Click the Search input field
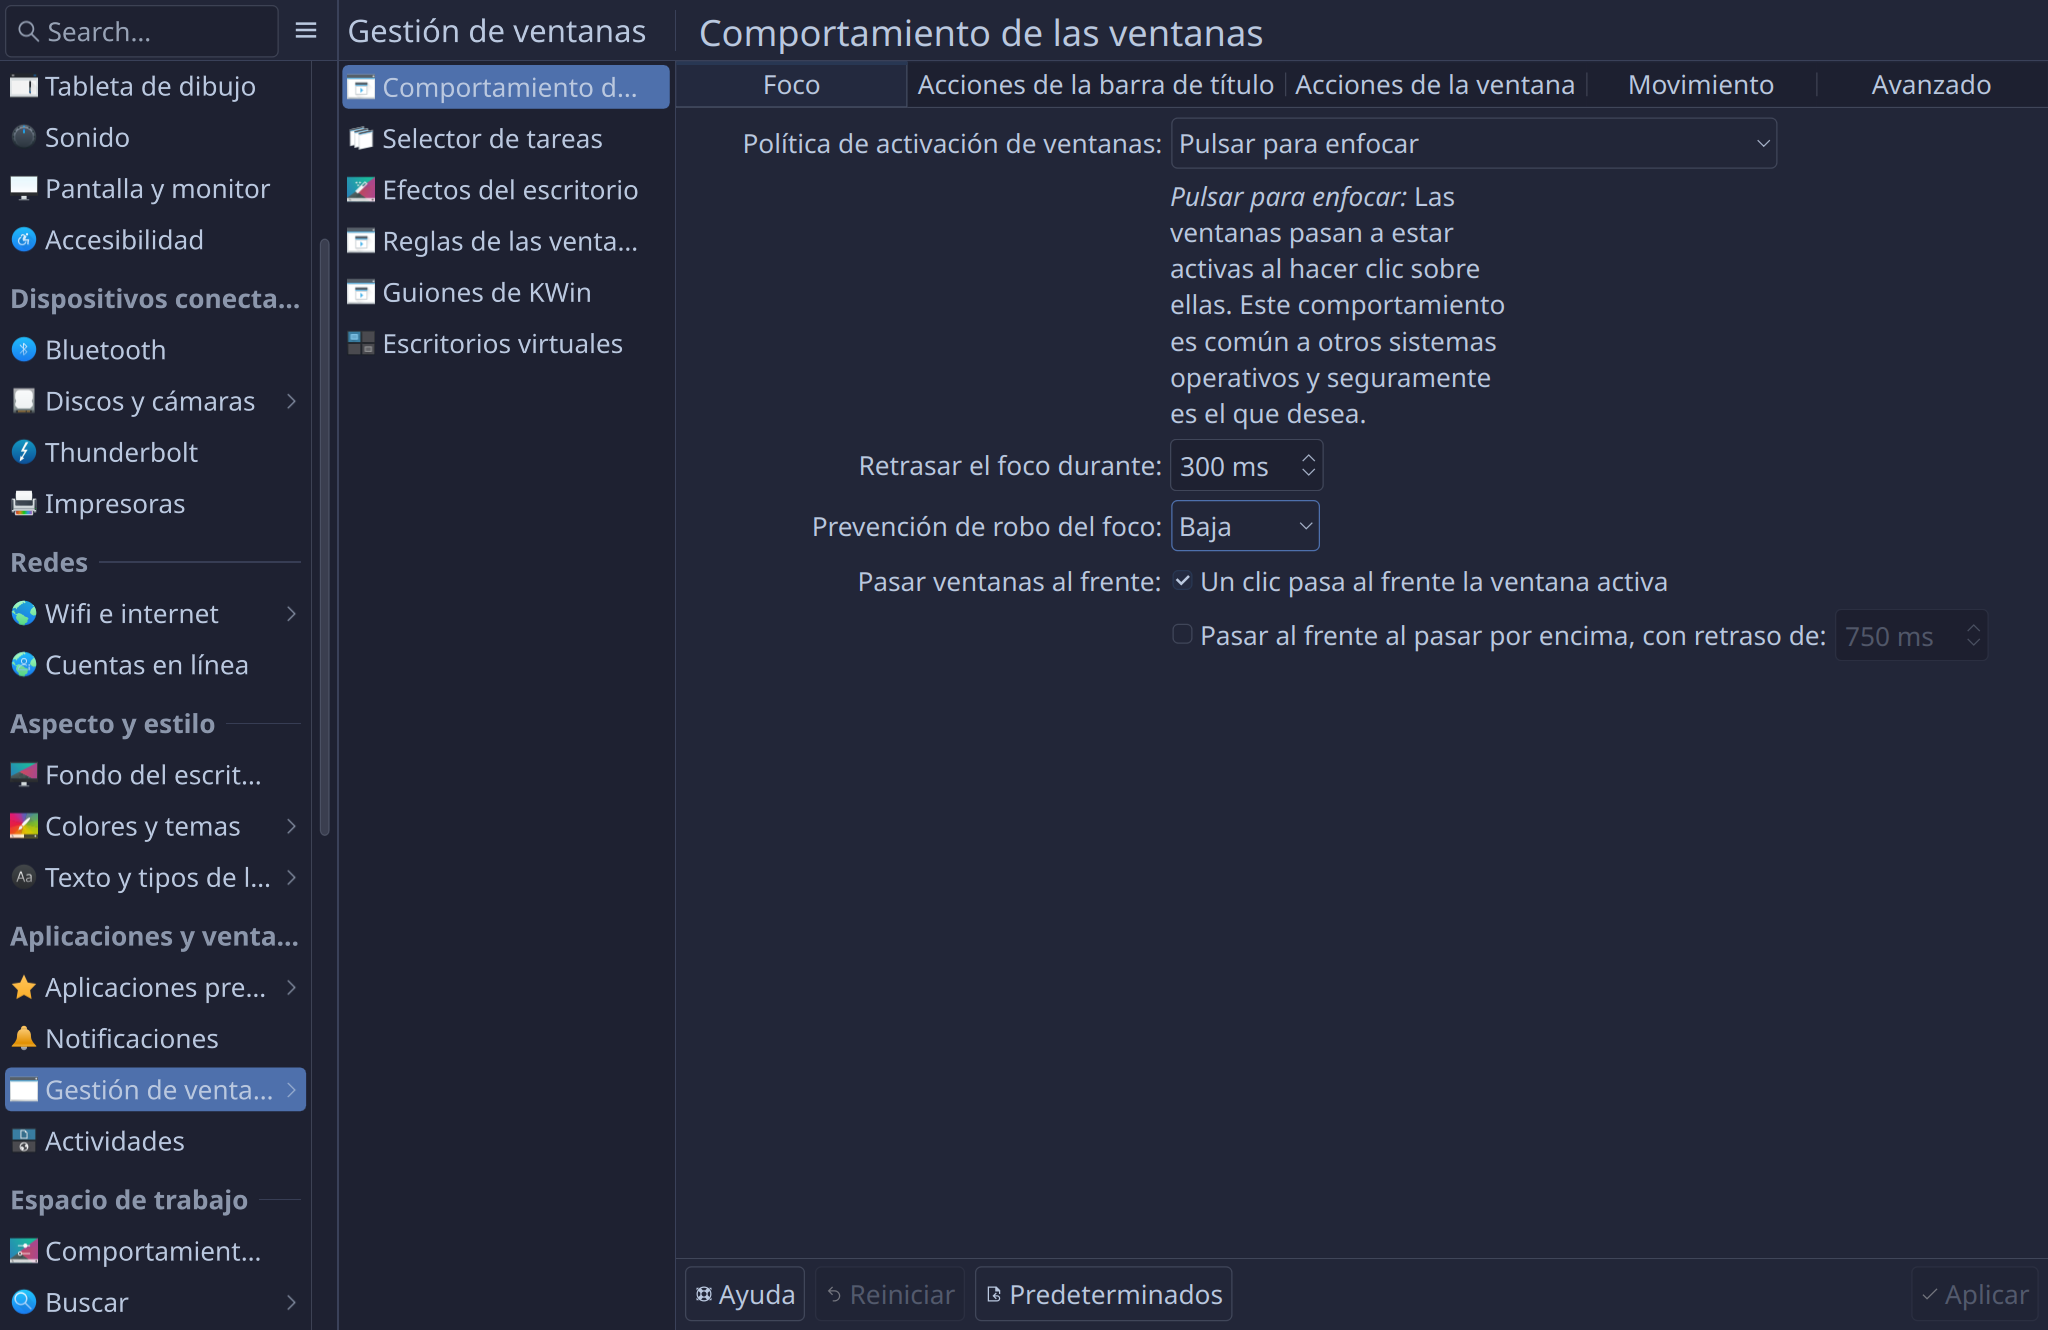The height and width of the screenshot is (1330, 2048). pyautogui.click(x=142, y=31)
